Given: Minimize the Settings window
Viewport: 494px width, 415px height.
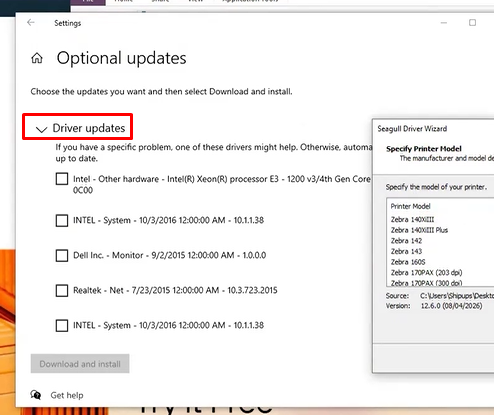Looking at the screenshot, I should click(444, 23).
